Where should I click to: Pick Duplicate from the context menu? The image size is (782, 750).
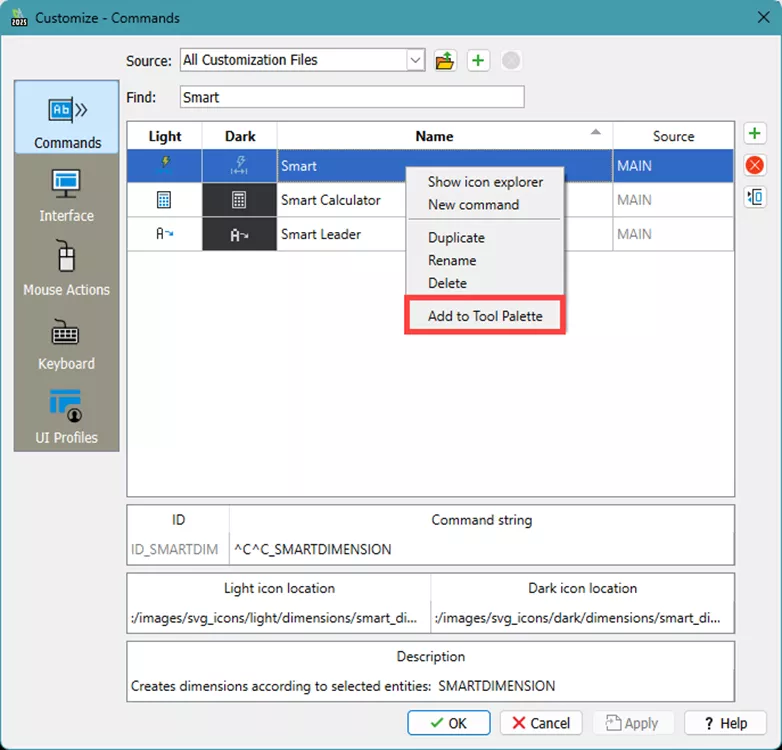(456, 238)
